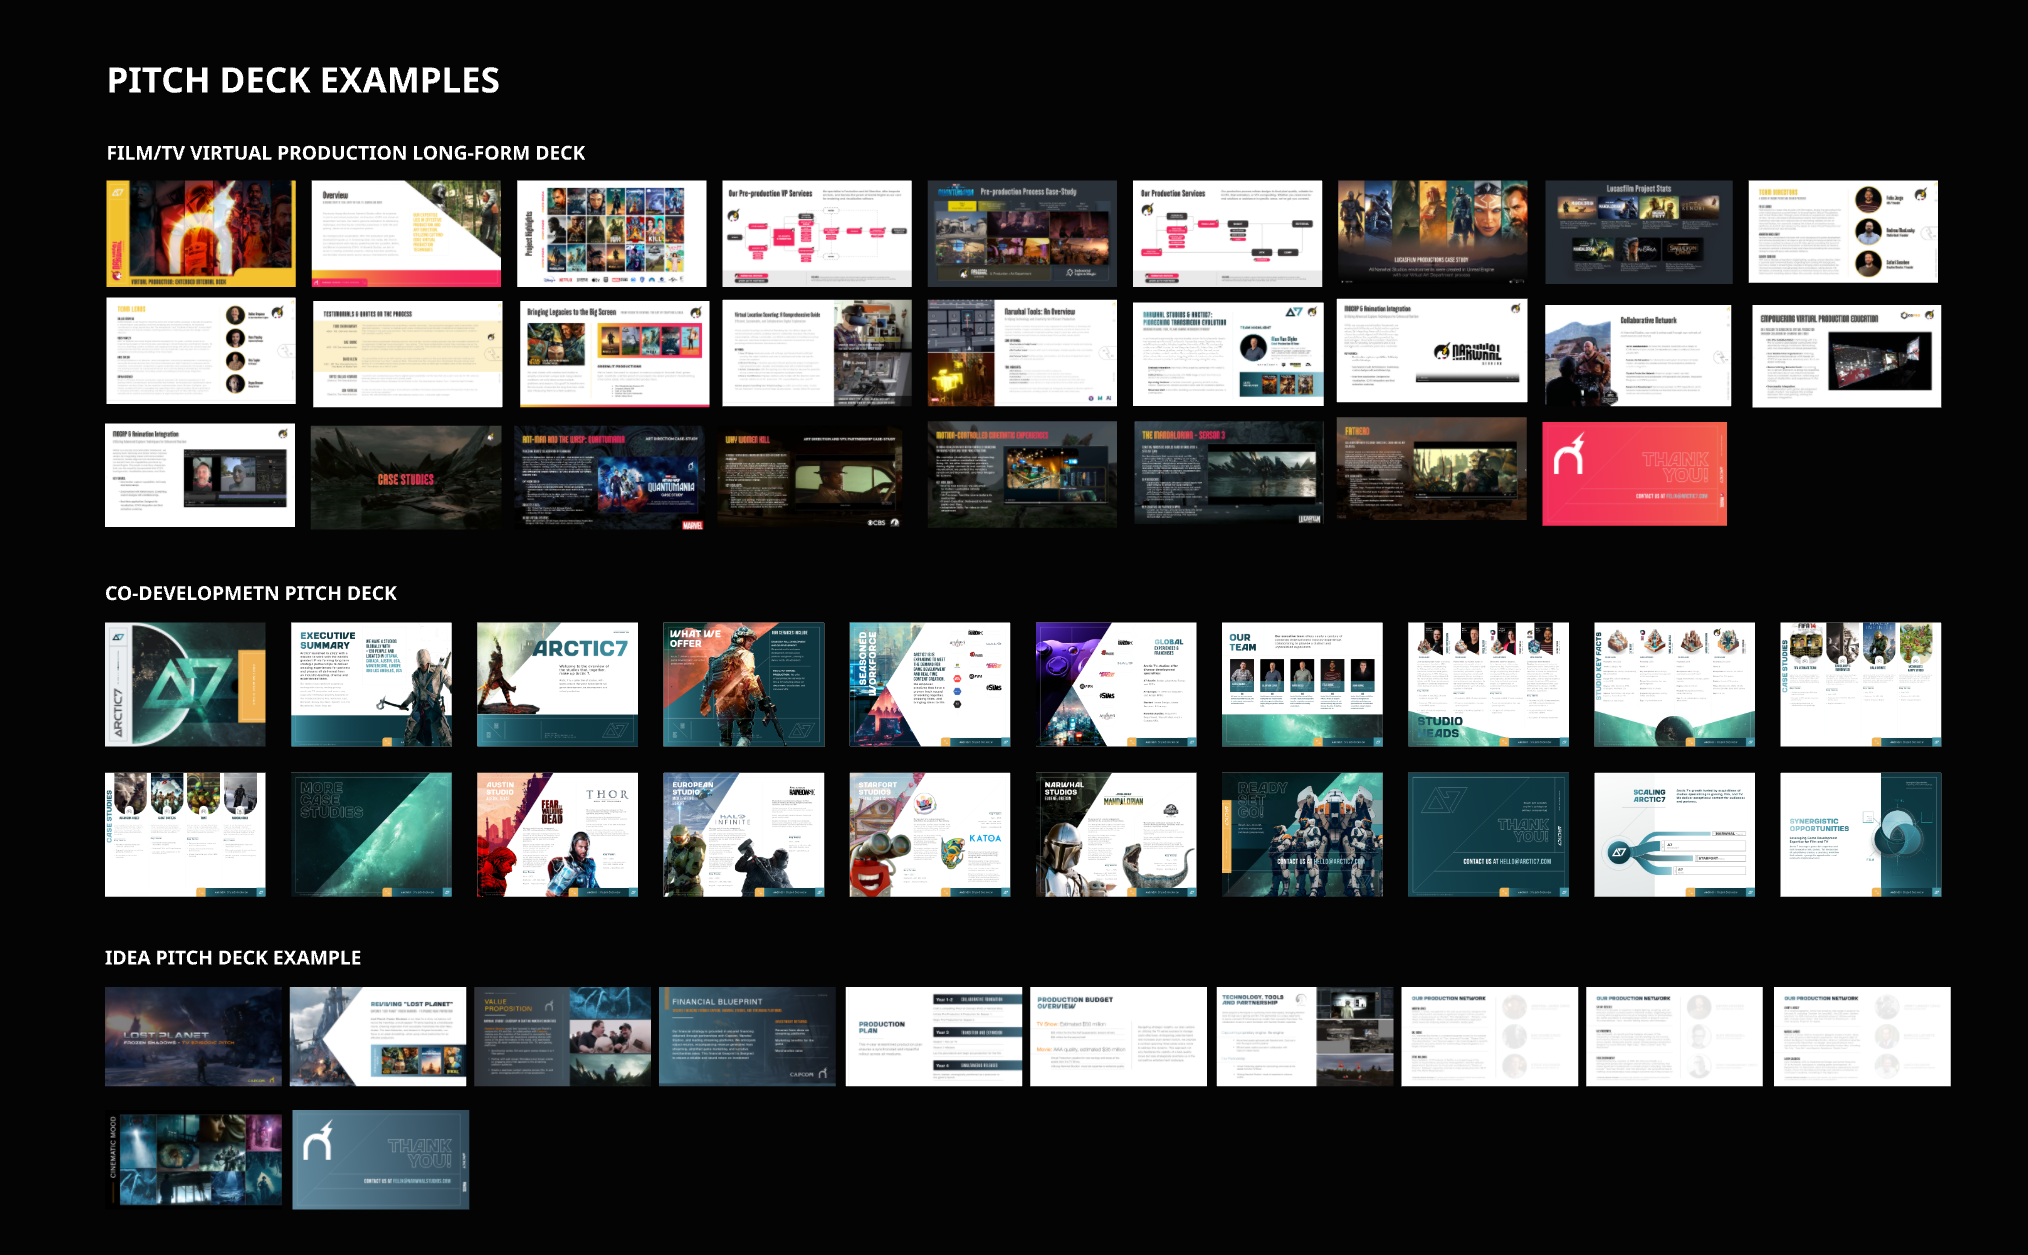Click the Pitch Deck Examples main heading
The height and width of the screenshot is (1255, 2028).
303,80
